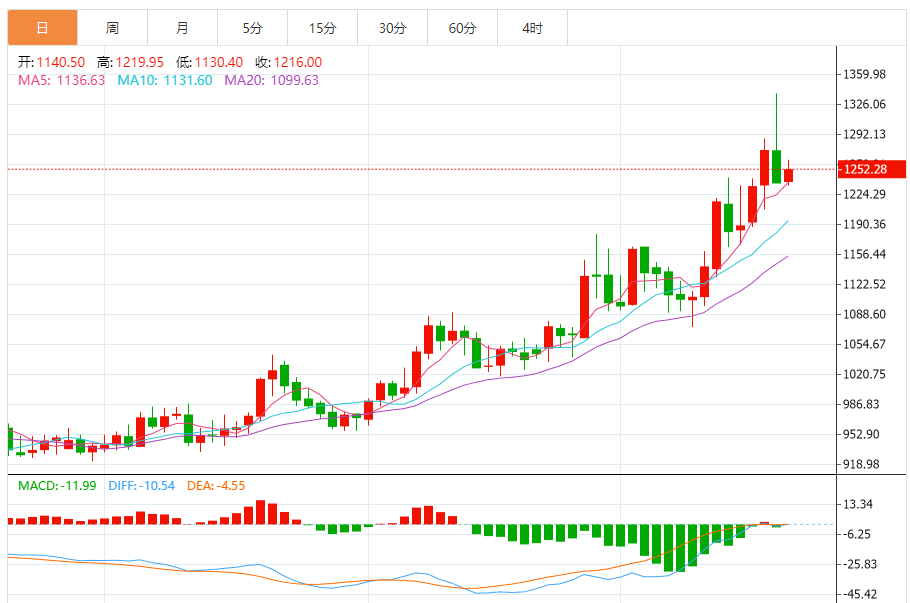Screen dimensions: 910x603
Task: Click the open price value 1140.50
Action: [x=61, y=62]
